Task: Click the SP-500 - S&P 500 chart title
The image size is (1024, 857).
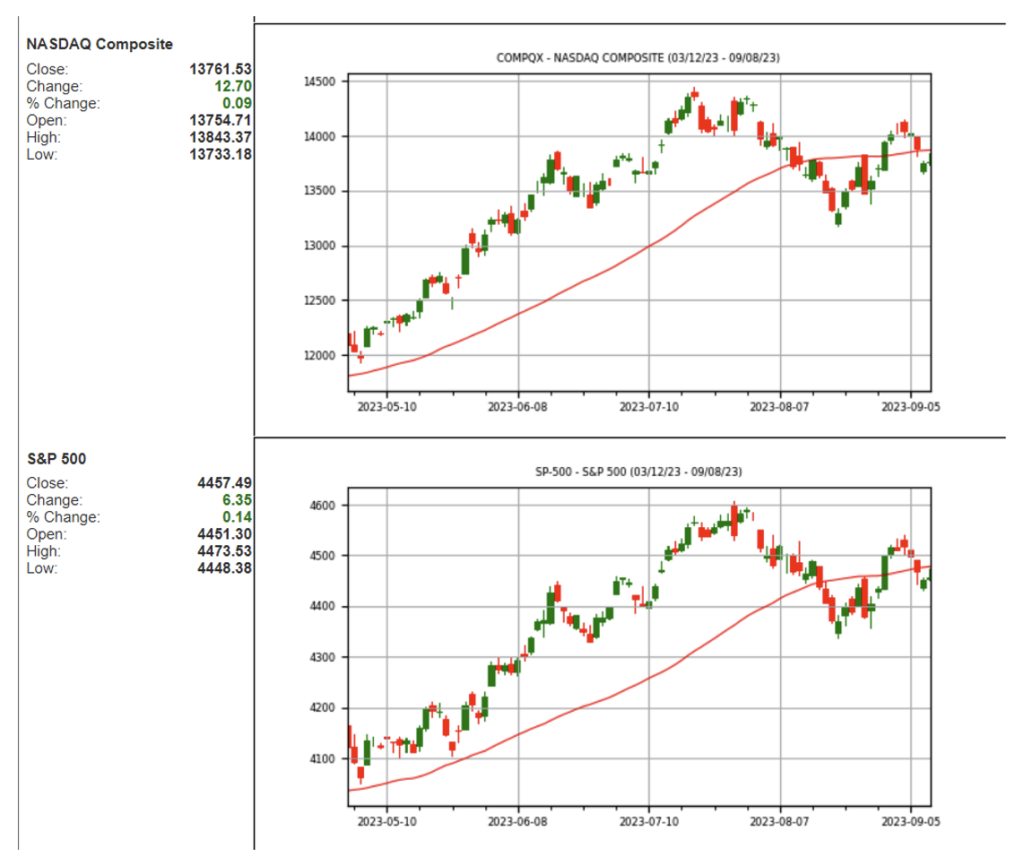Action: 638,472
